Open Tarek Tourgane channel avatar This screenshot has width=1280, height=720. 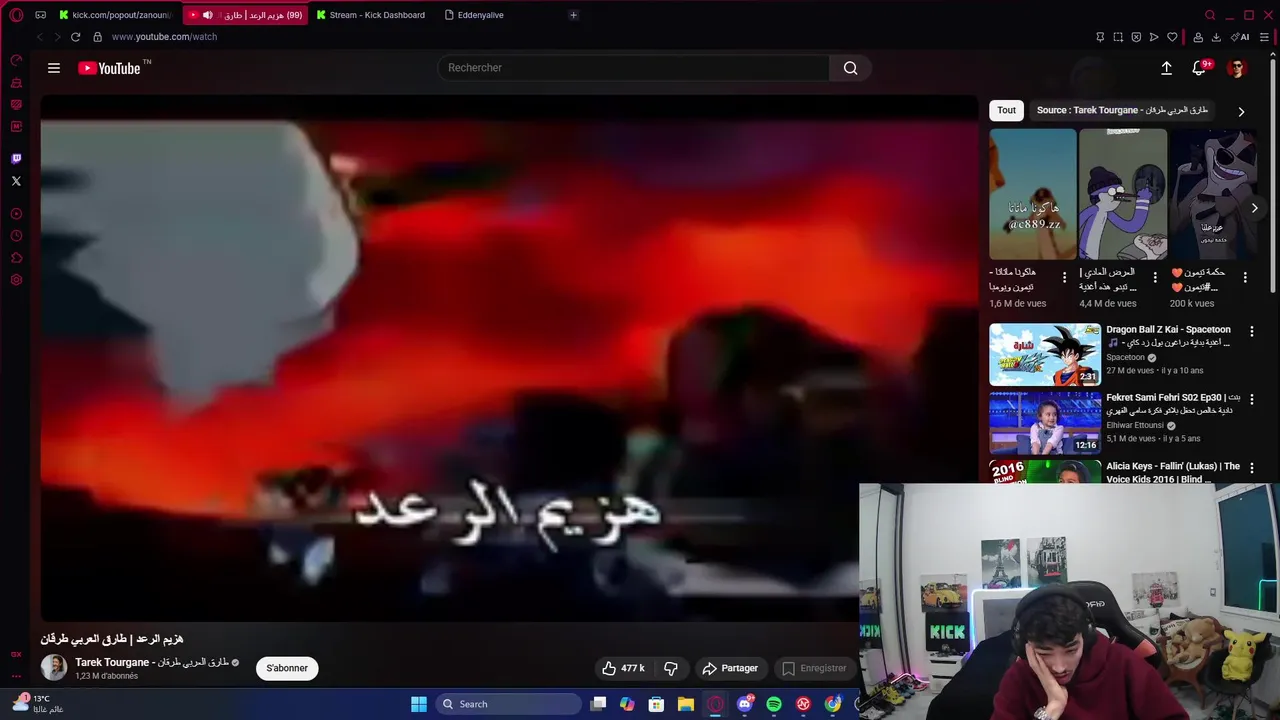[x=54, y=668]
